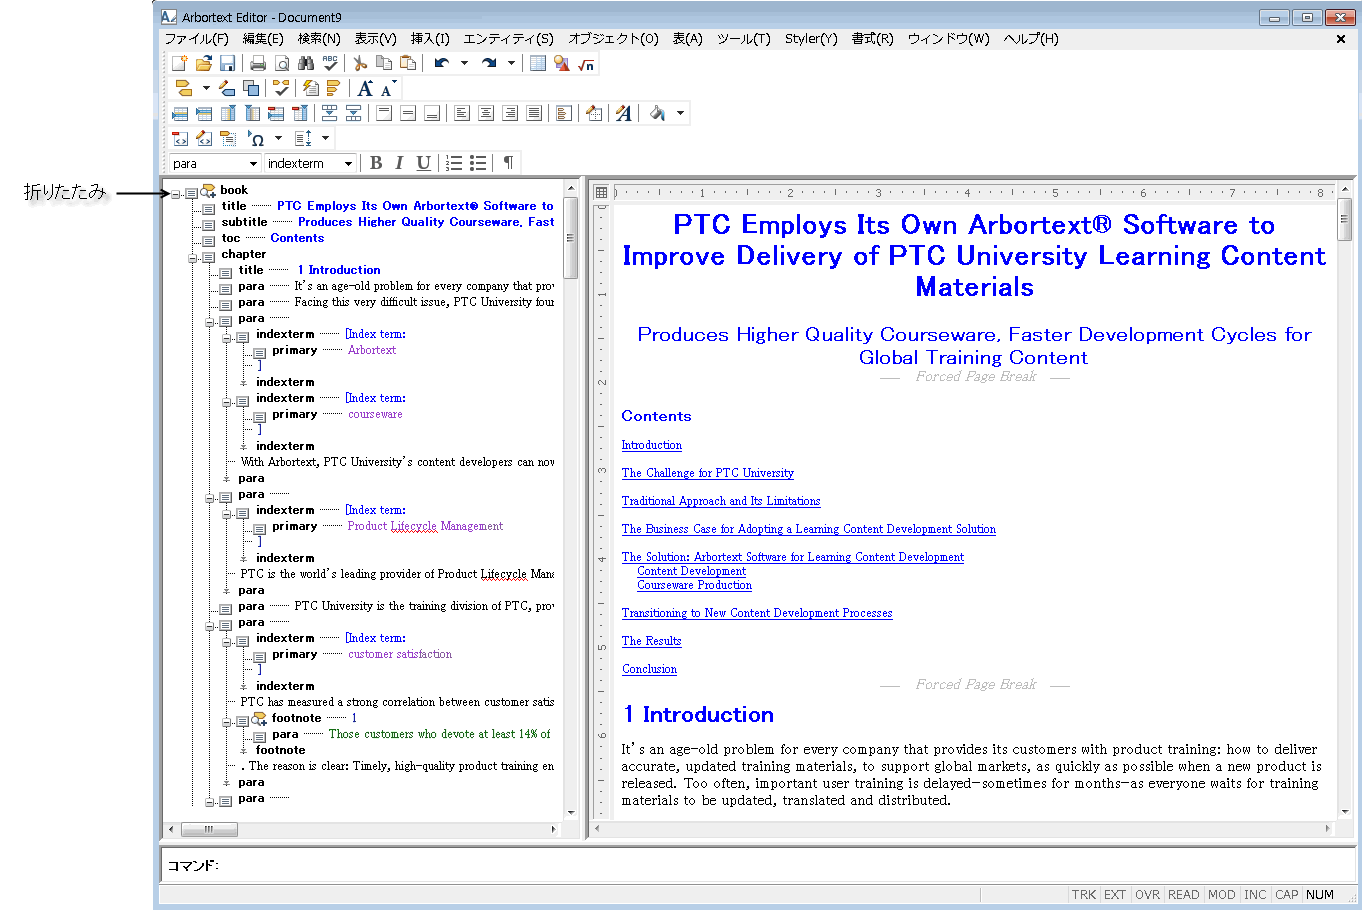
Task: Save the document with the floppy disk icon
Action: 227,64
